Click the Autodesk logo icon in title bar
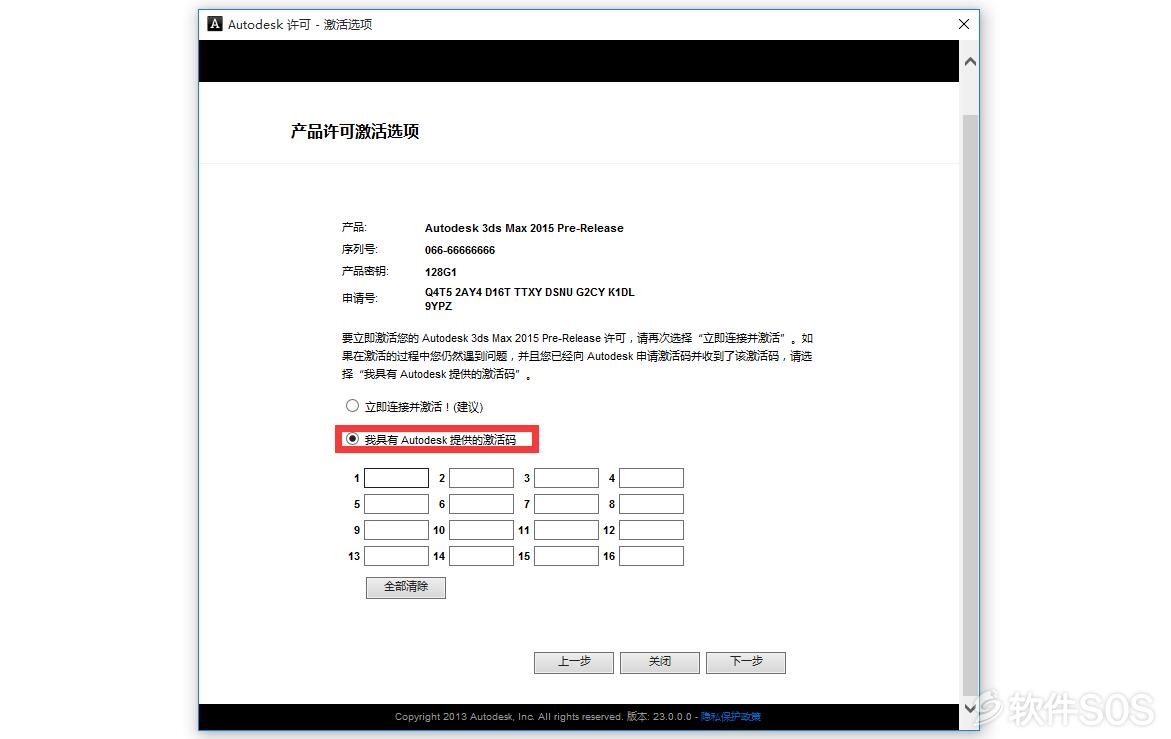Screen dimensions: 1171x739 click(x=215, y=24)
